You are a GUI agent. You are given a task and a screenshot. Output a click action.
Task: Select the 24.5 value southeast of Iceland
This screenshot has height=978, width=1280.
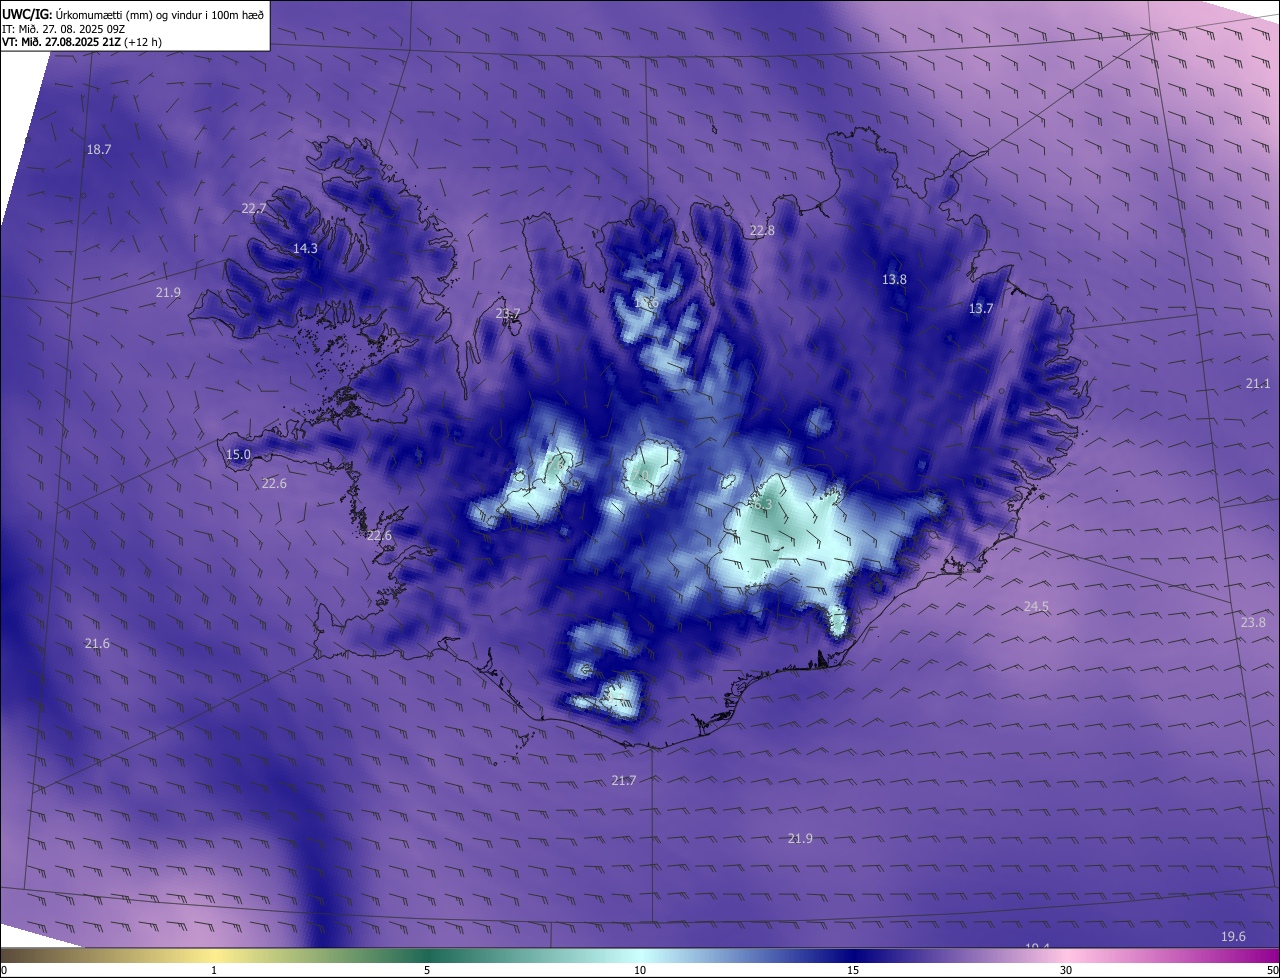coord(1037,606)
